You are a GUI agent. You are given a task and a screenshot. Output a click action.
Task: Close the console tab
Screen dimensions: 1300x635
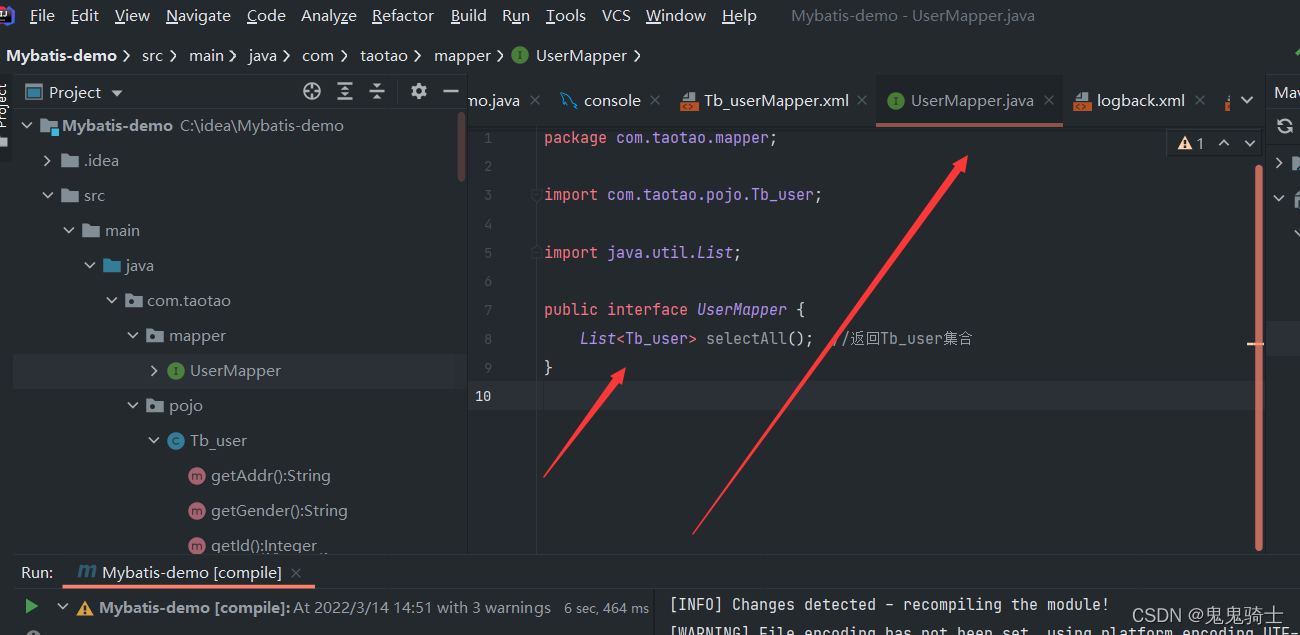point(655,101)
